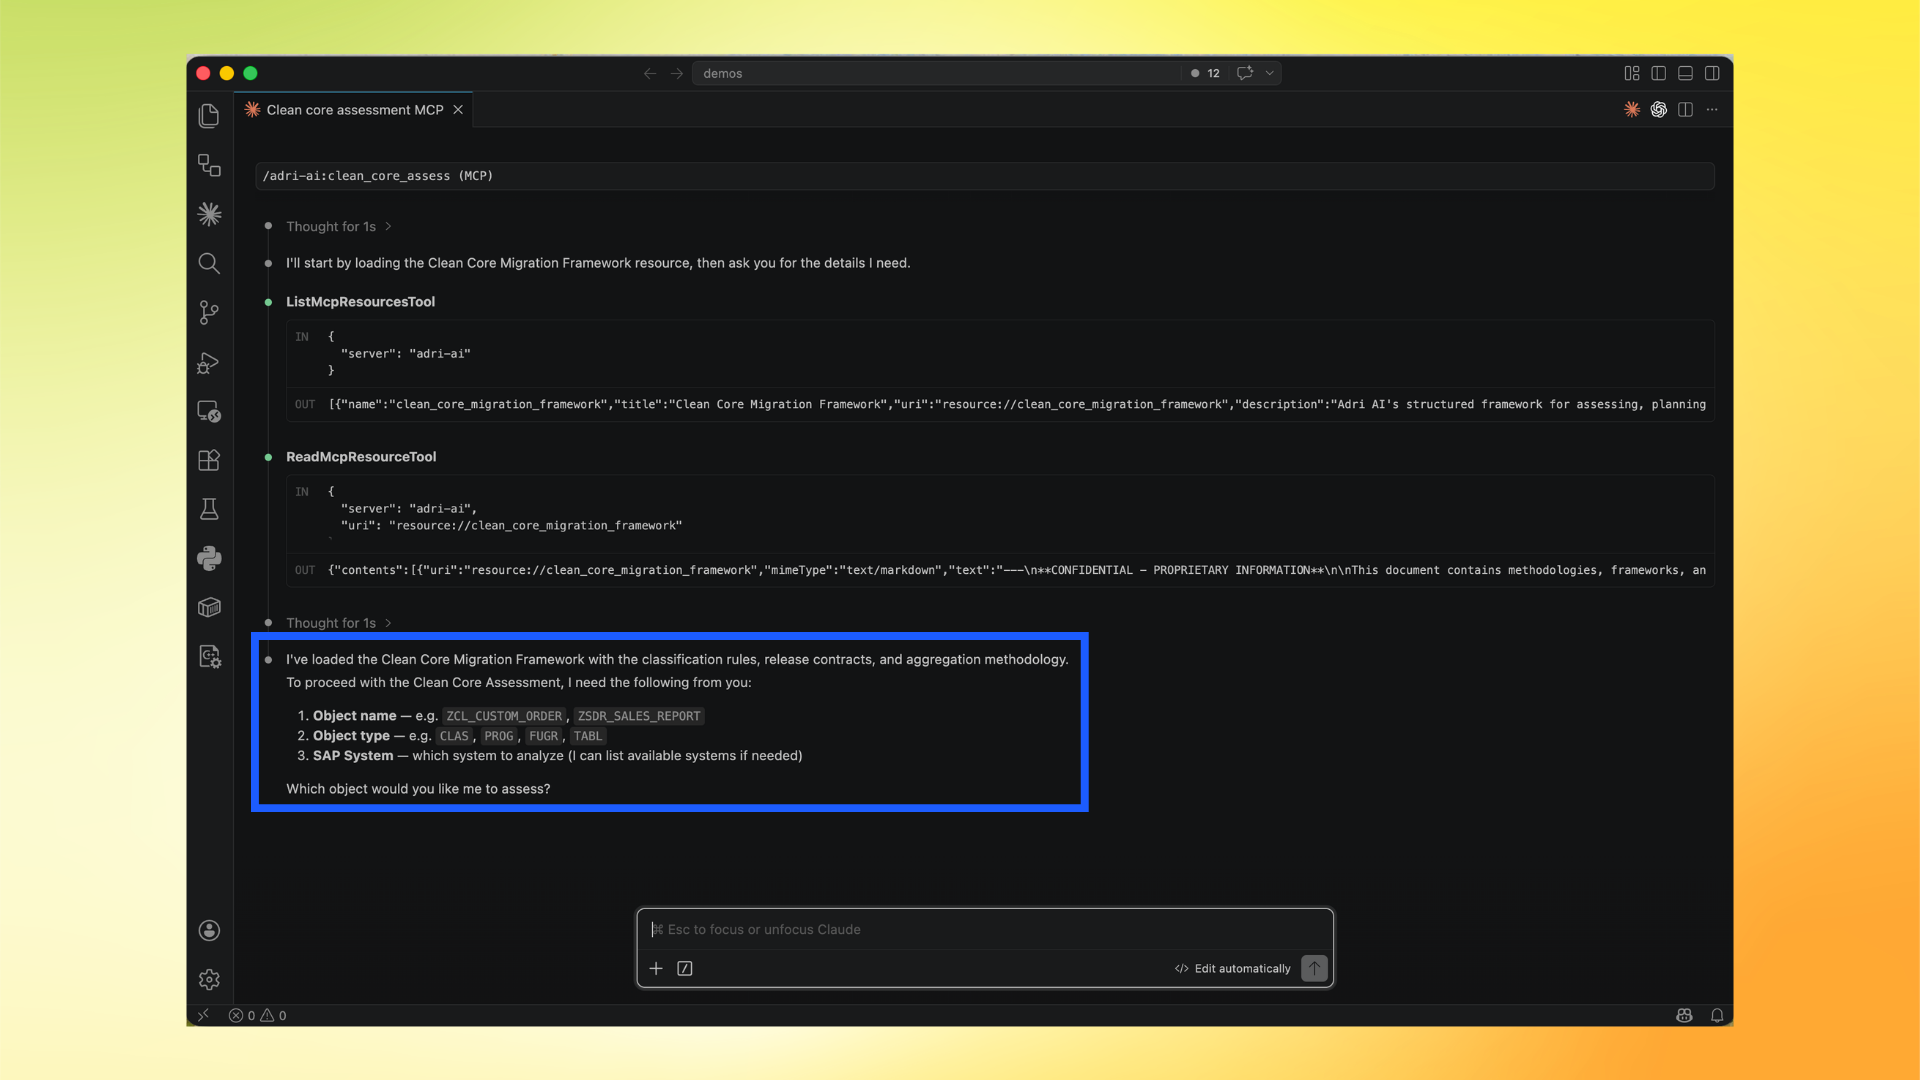Toggle the secondary sidebar visibility
Image resolution: width=1920 pixels, height=1080 pixels.
pyautogui.click(x=1713, y=73)
